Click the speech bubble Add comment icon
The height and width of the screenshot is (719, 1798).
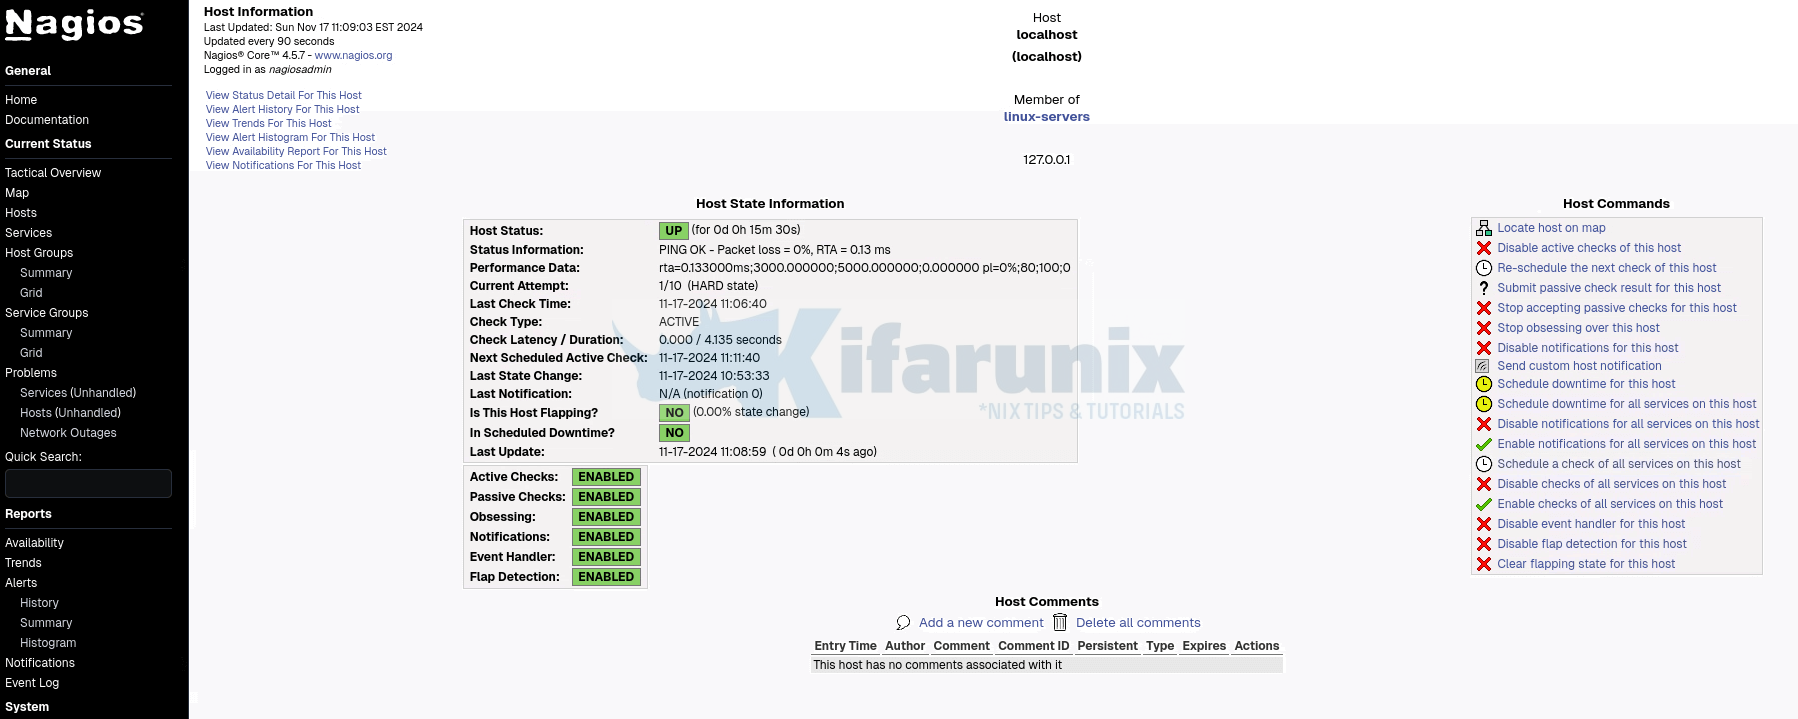pyautogui.click(x=903, y=623)
